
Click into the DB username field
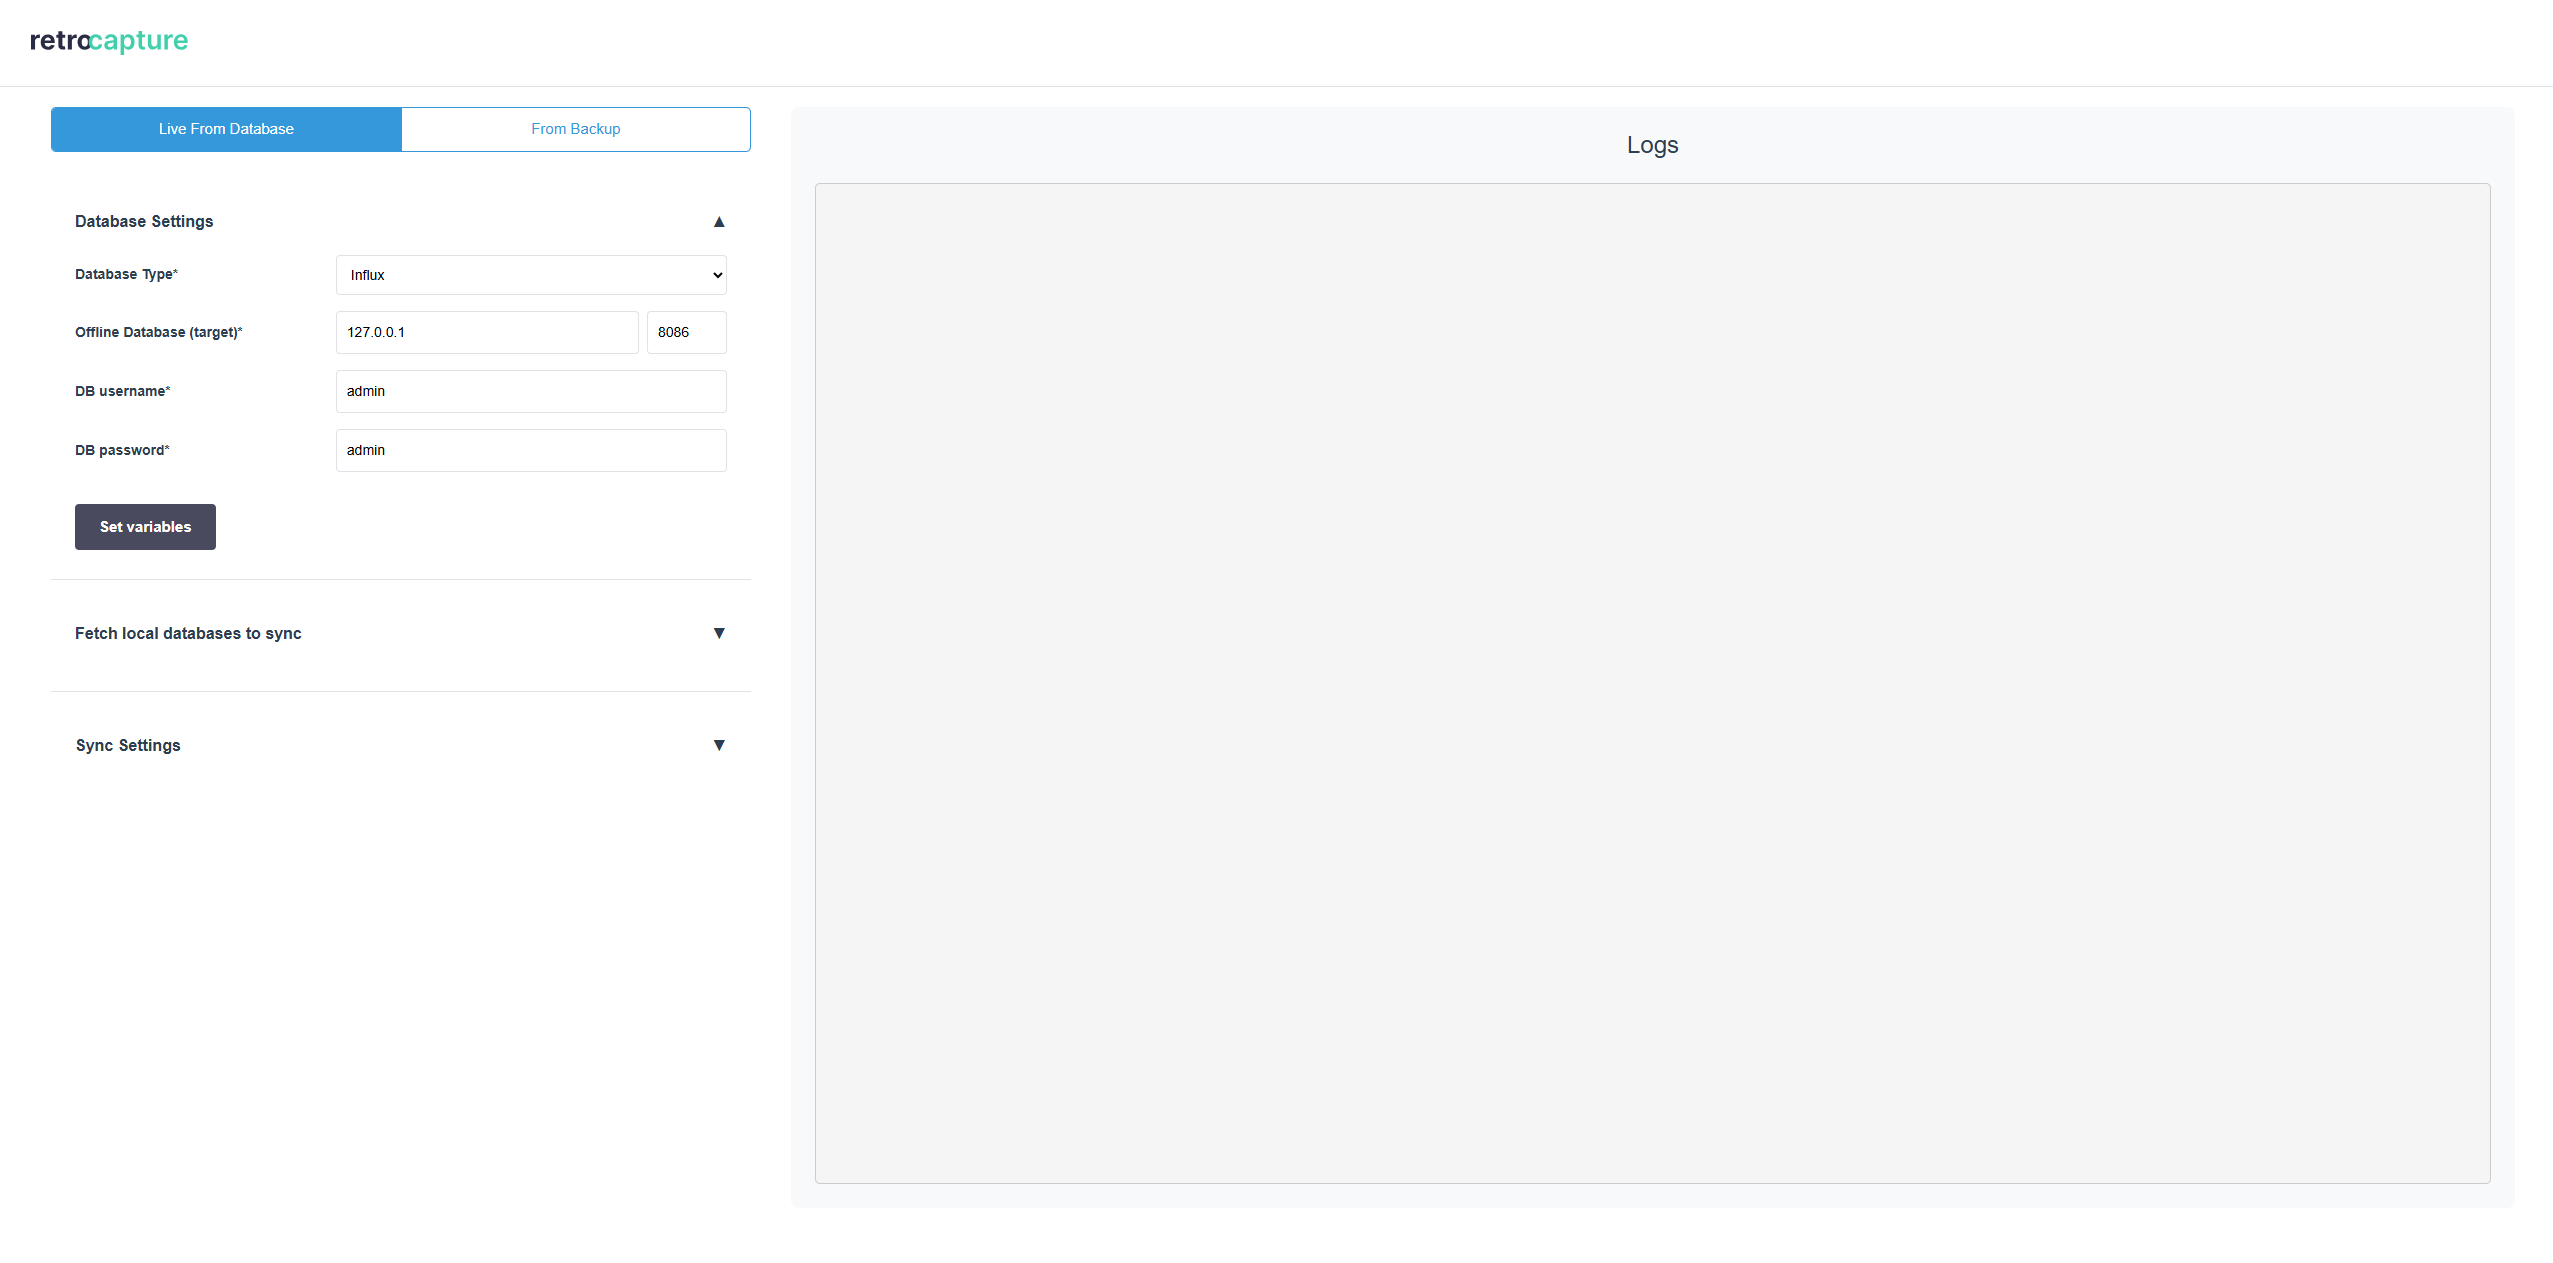click(x=531, y=391)
